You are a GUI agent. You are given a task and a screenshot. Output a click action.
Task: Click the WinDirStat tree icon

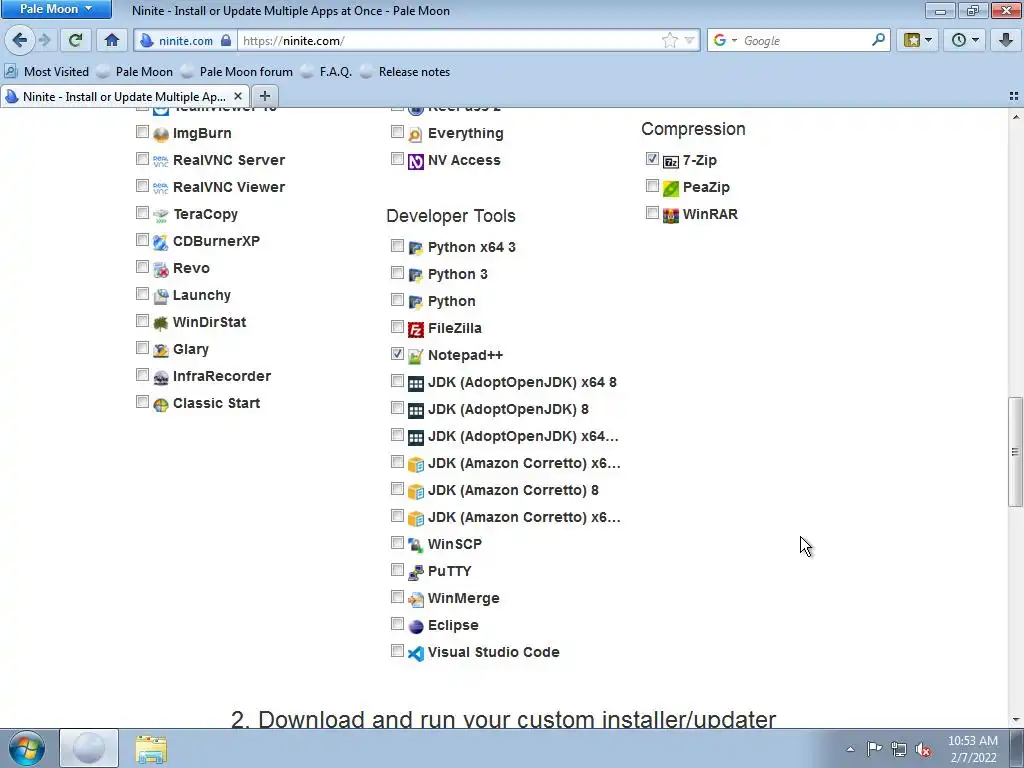161,323
